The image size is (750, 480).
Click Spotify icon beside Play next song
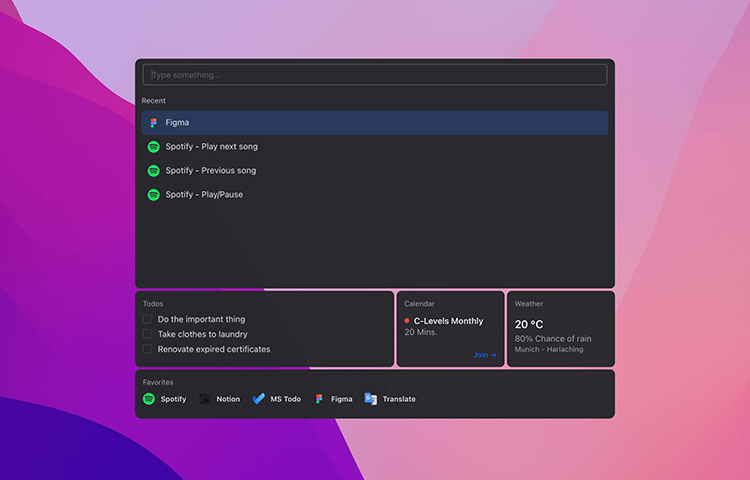click(x=154, y=147)
